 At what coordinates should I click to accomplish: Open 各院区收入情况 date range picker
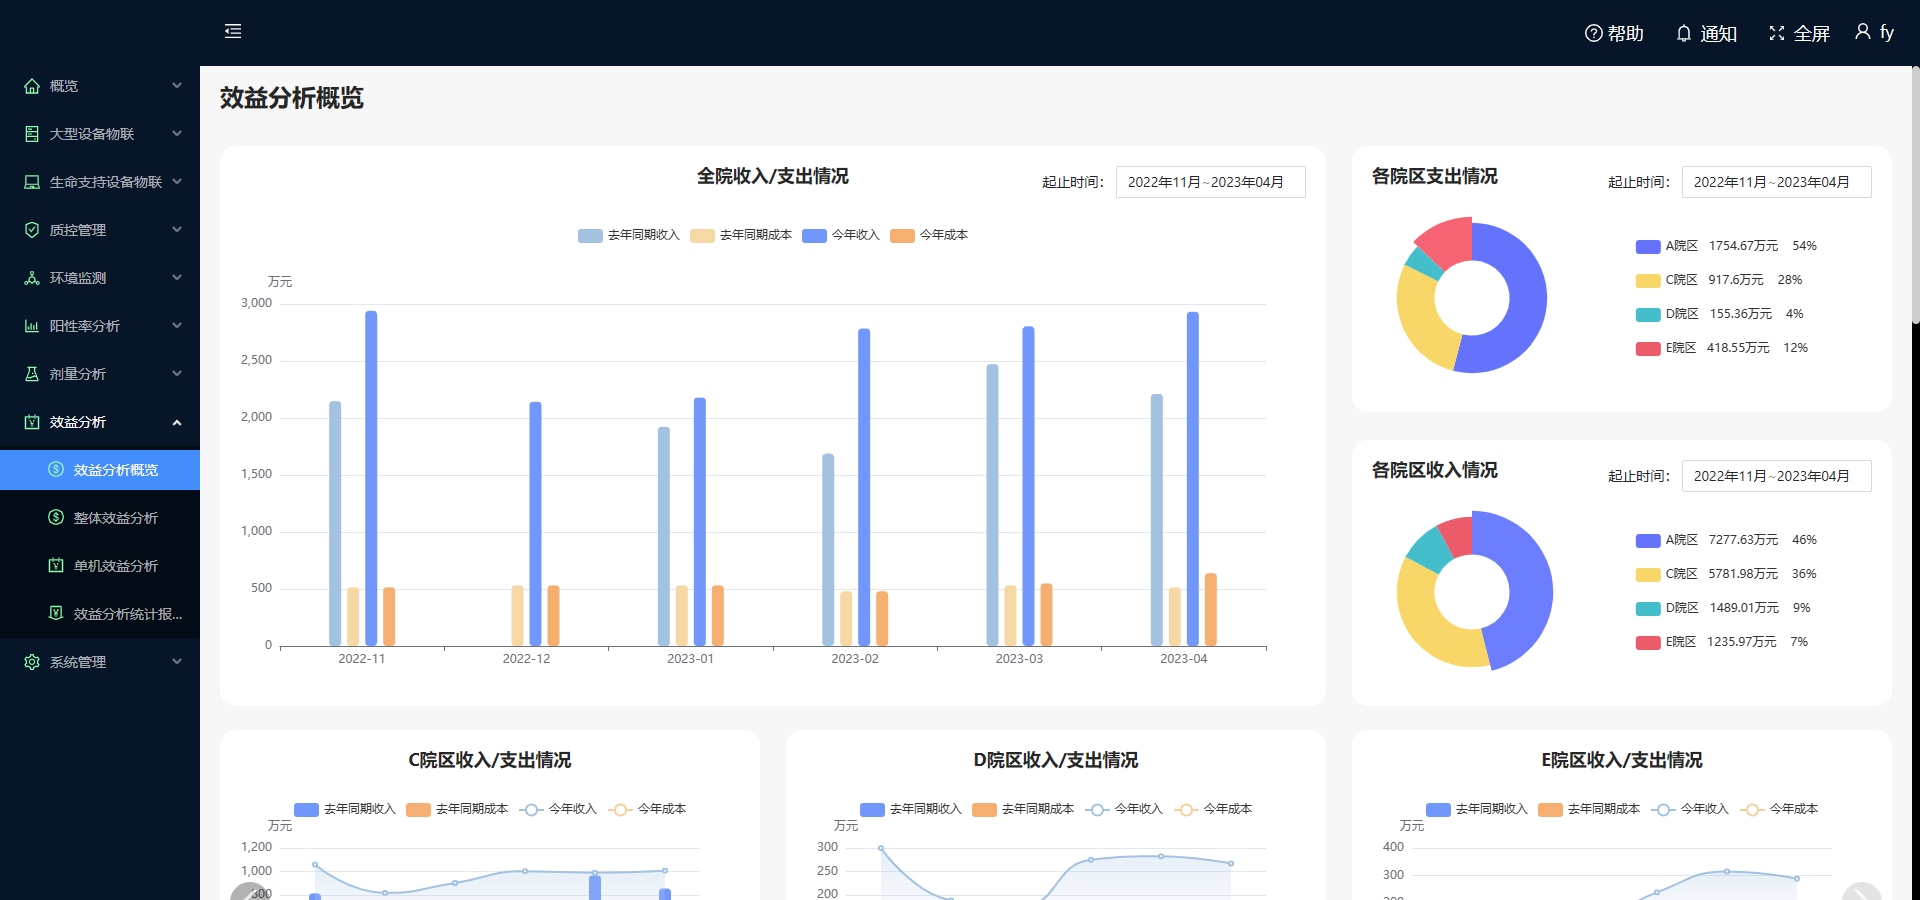pos(1776,476)
